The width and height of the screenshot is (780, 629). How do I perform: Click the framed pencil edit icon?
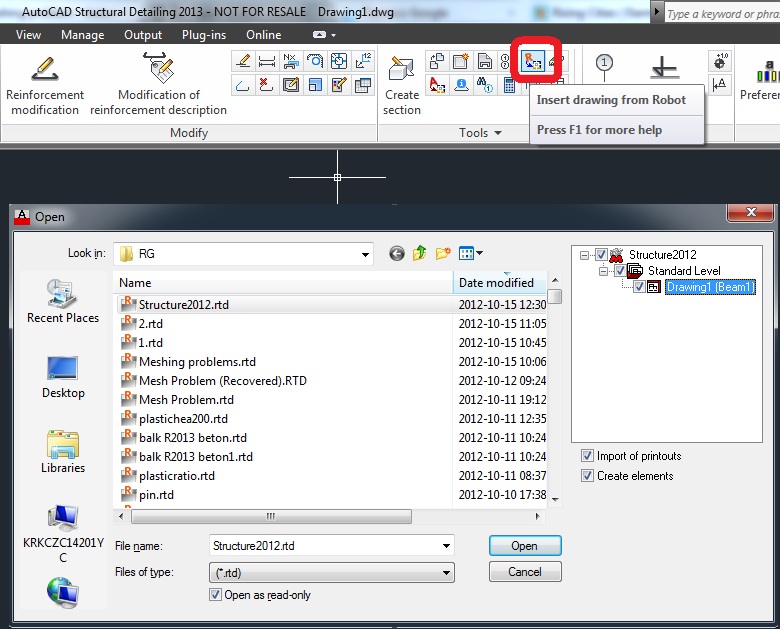pos(291,85)
